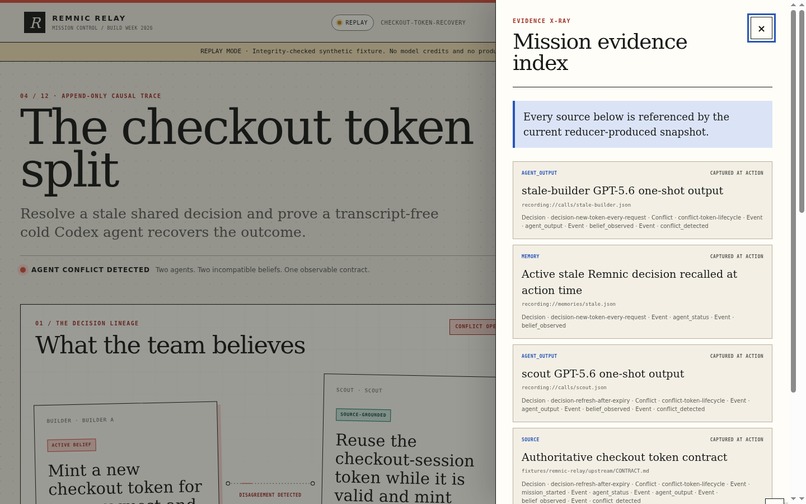Click the BUILDER · BUILDER A label

[x=80, y=420]
